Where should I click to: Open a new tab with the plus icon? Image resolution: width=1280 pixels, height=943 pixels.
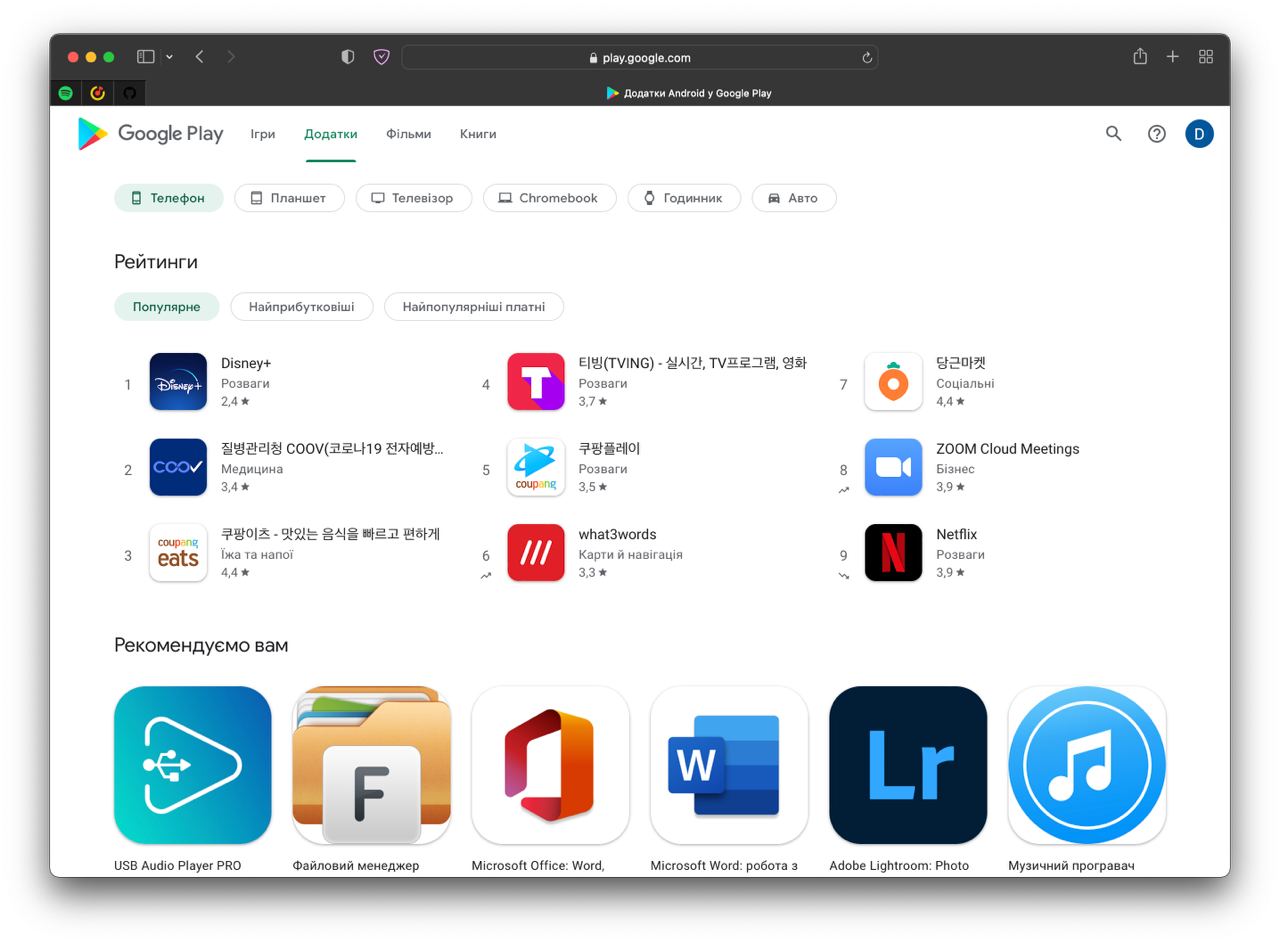[x=1173, y=57]
